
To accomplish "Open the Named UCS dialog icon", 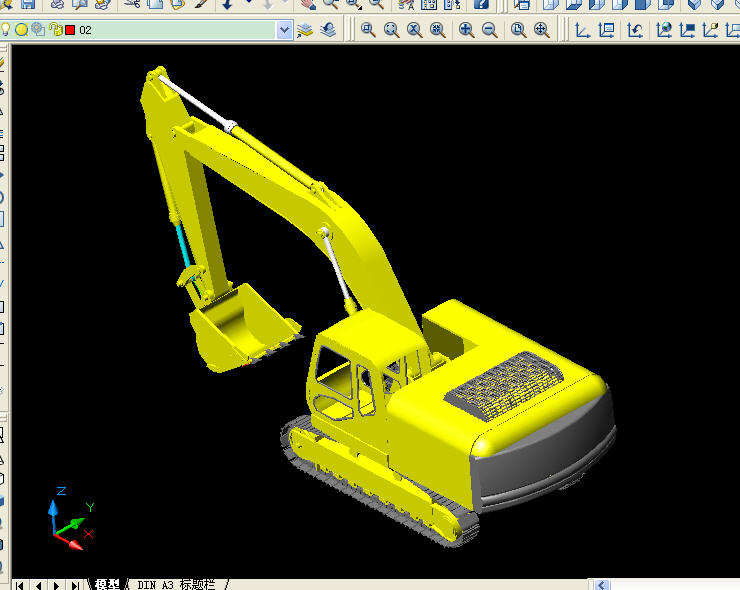I will [606, 30].
